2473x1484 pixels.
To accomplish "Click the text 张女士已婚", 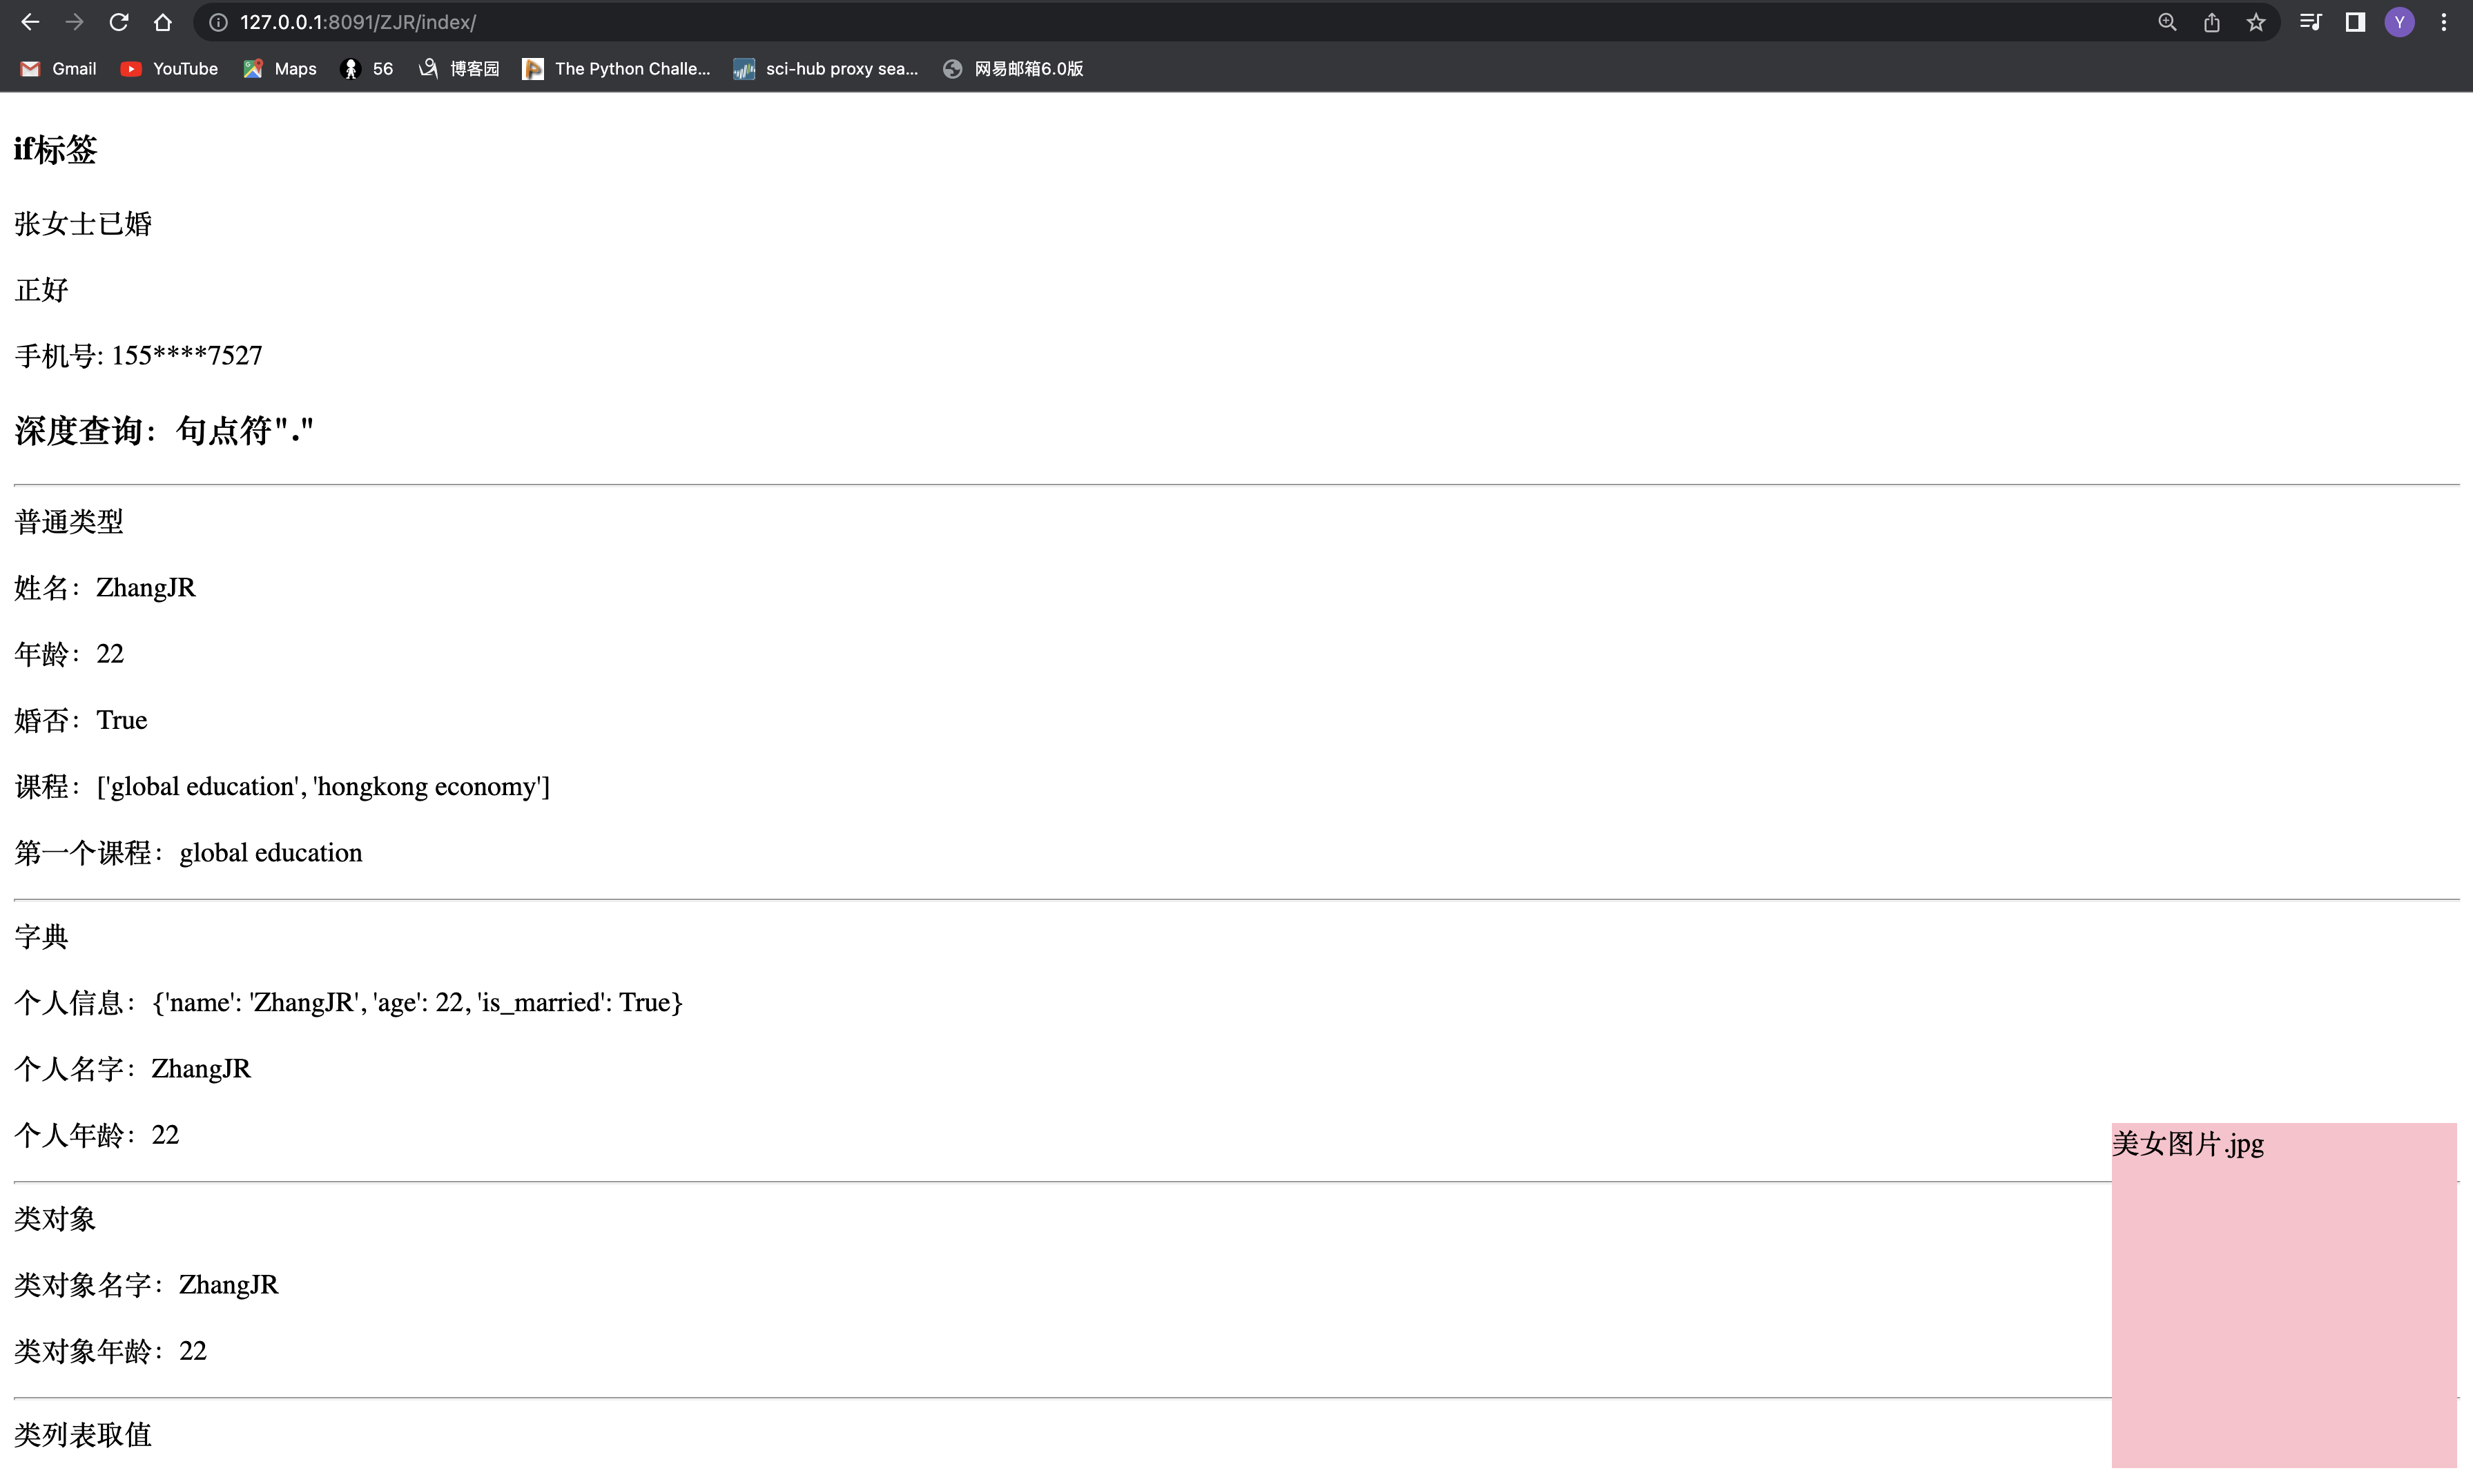I will (x=83, y=223).
